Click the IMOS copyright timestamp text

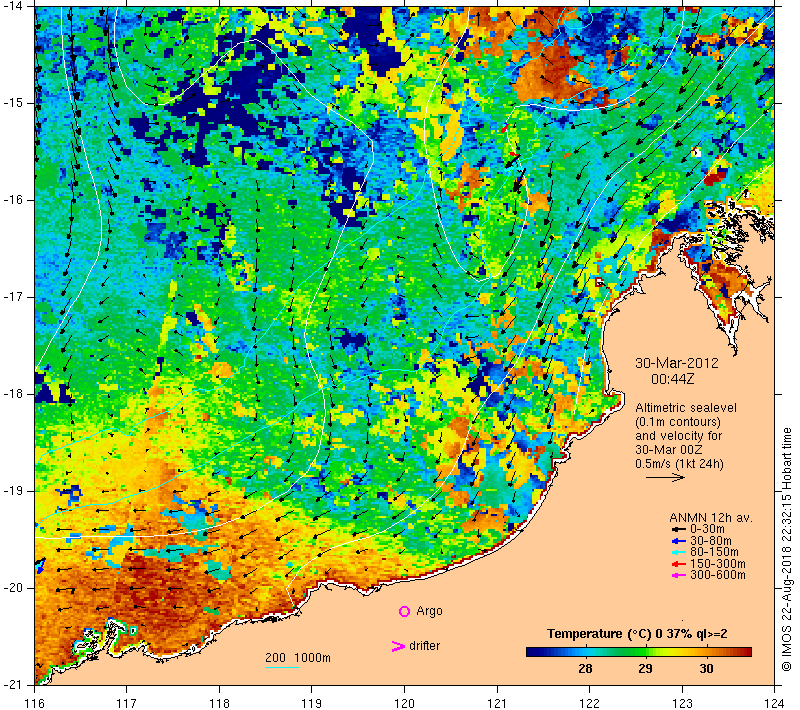pyautogui.click(x=786, y=550)
